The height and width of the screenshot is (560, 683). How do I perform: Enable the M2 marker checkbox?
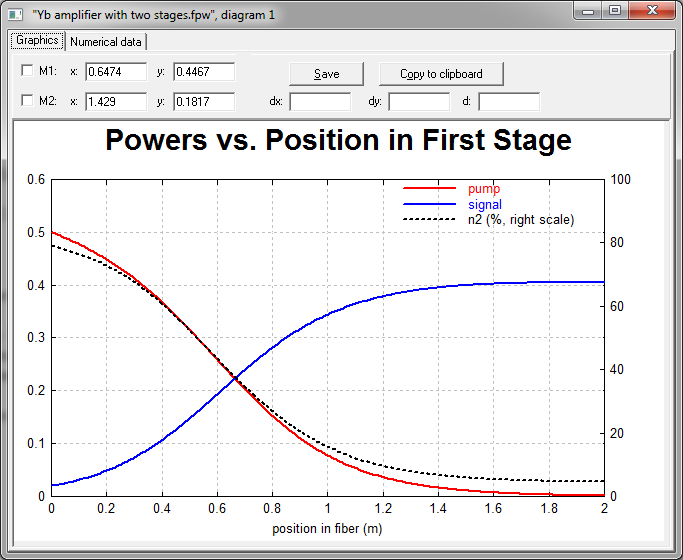(27, 101)
